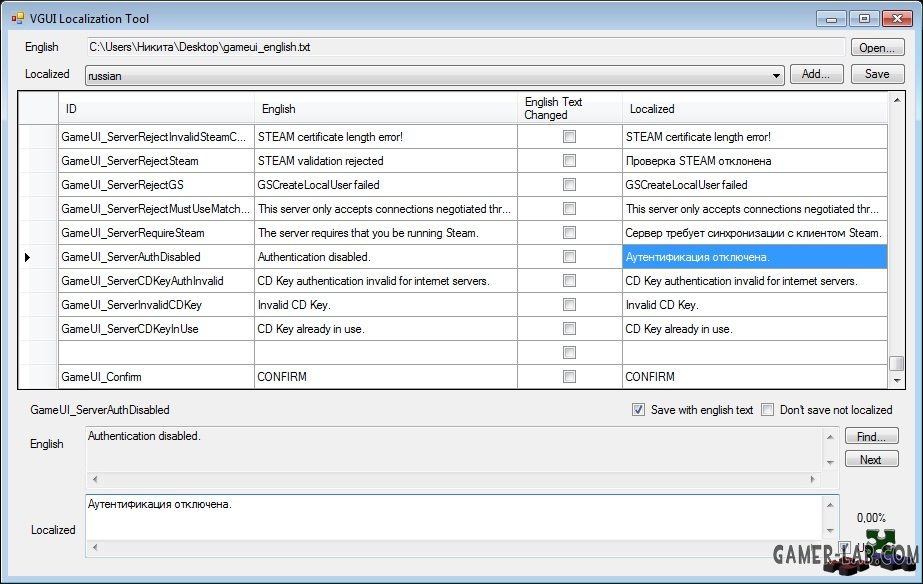The width and height of the screenshot is (923, 584).
Task: Select GameUI_Confirm ID cell
Action: (156, 377)
